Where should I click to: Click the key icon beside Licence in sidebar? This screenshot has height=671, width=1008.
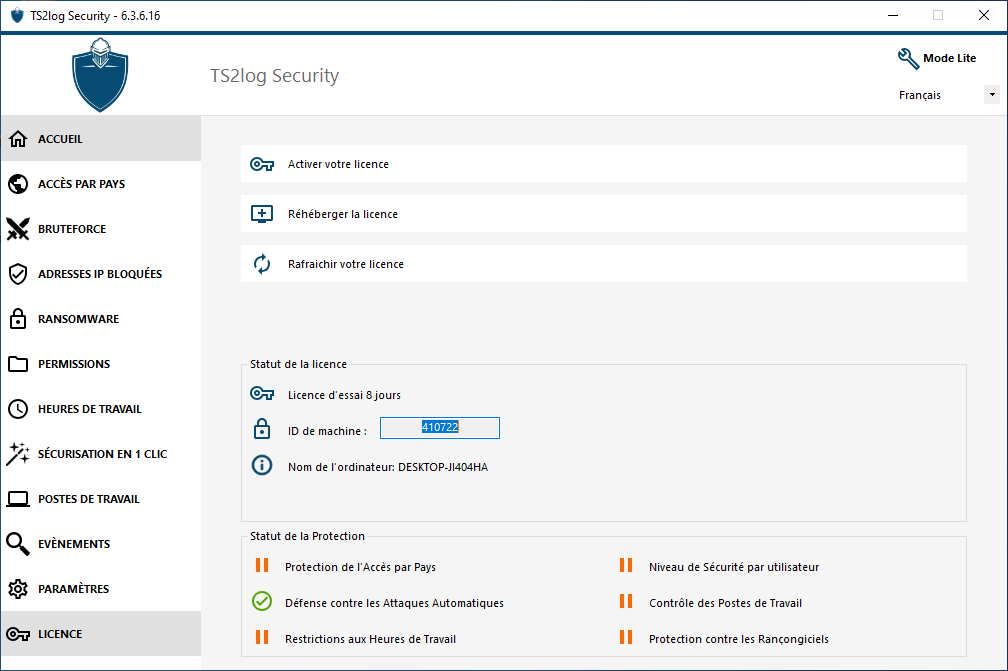[x=18, y=634]
